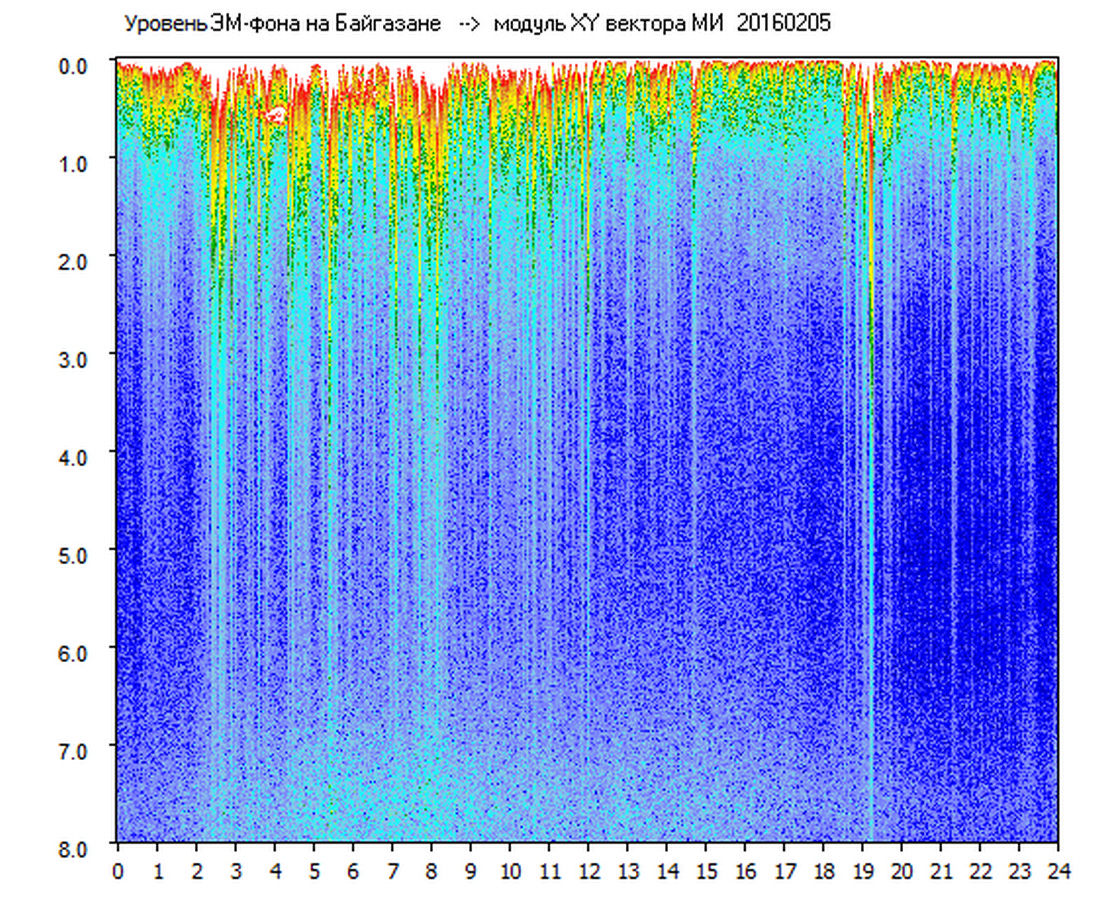Click hour 12 on the horizontal axis

pyautogui.click(x=589, y=870)
